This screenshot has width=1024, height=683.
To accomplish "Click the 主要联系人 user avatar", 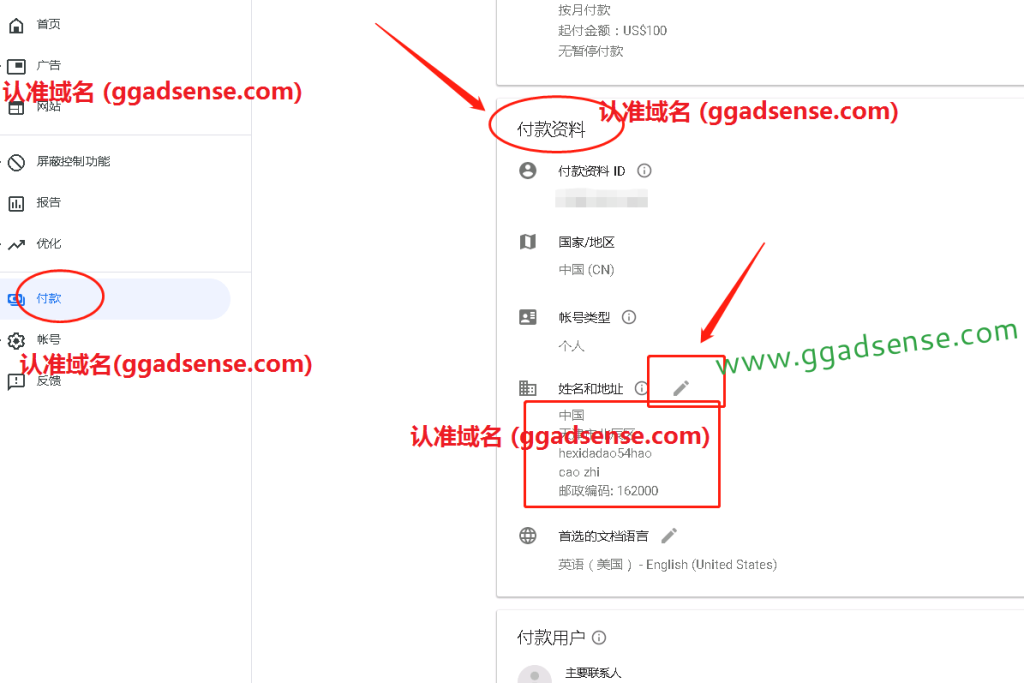I will tap(535, 675).
